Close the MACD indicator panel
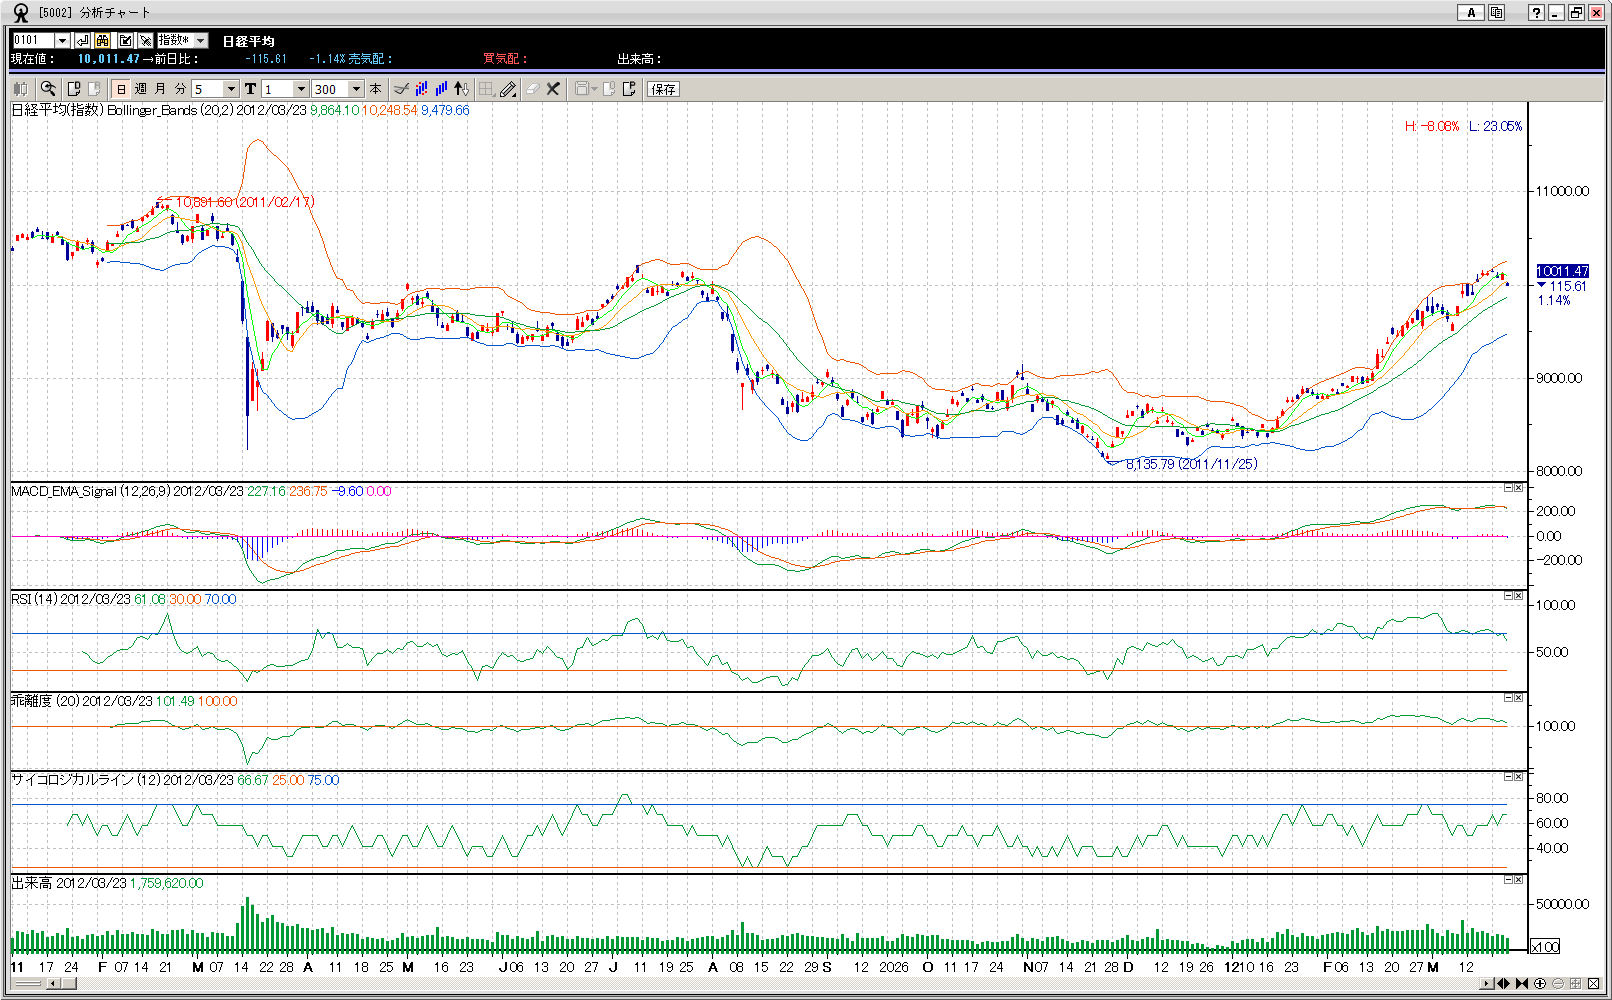The width and height of the screenshot is (1612, 1000). pyautogui.click(x=1518, y=488)
